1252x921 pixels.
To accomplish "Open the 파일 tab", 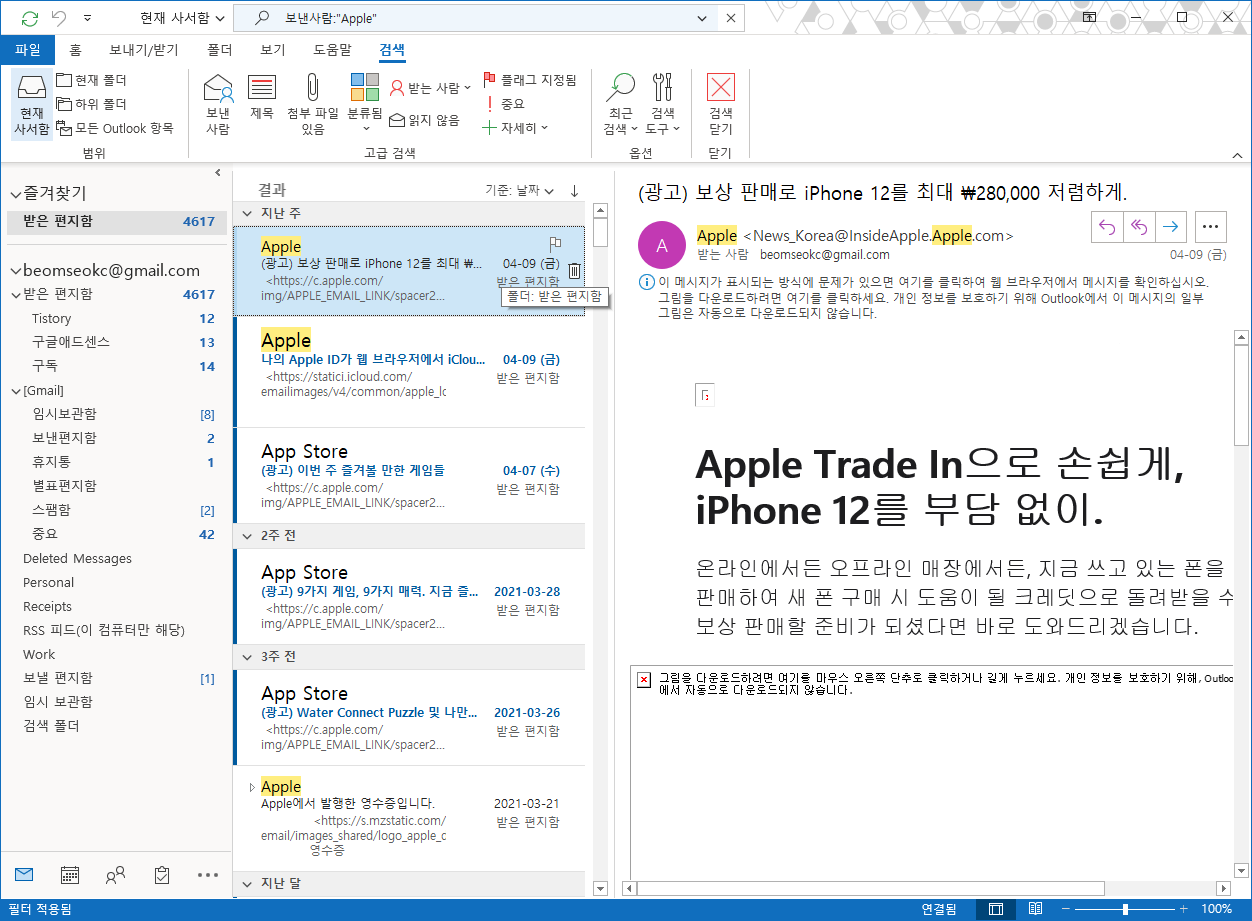I will click(x=28, y=50).
